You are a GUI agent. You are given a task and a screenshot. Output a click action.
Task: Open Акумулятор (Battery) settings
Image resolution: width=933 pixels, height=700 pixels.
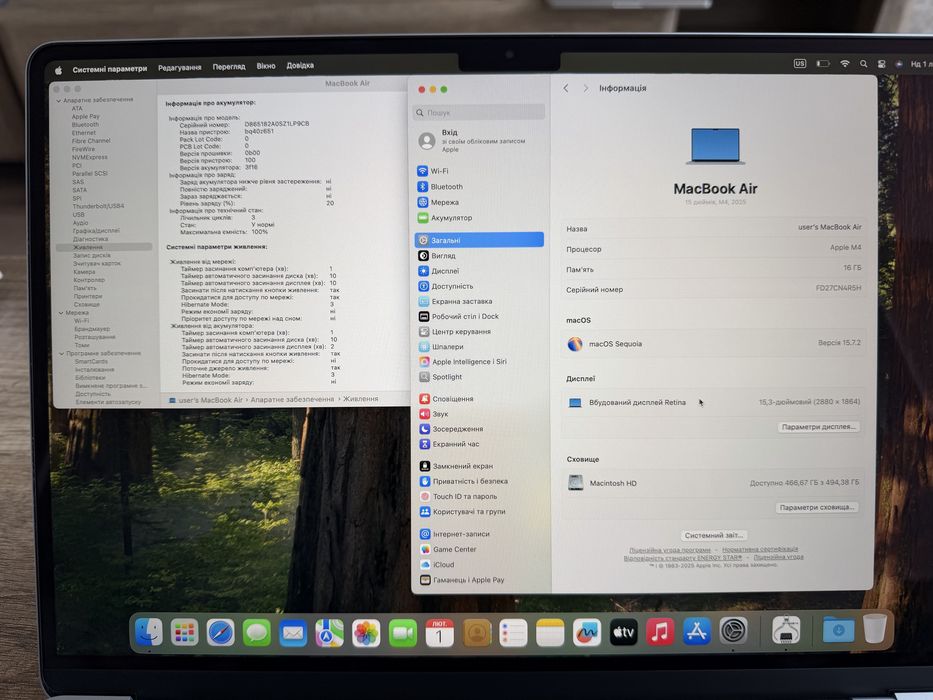(444, 218)
